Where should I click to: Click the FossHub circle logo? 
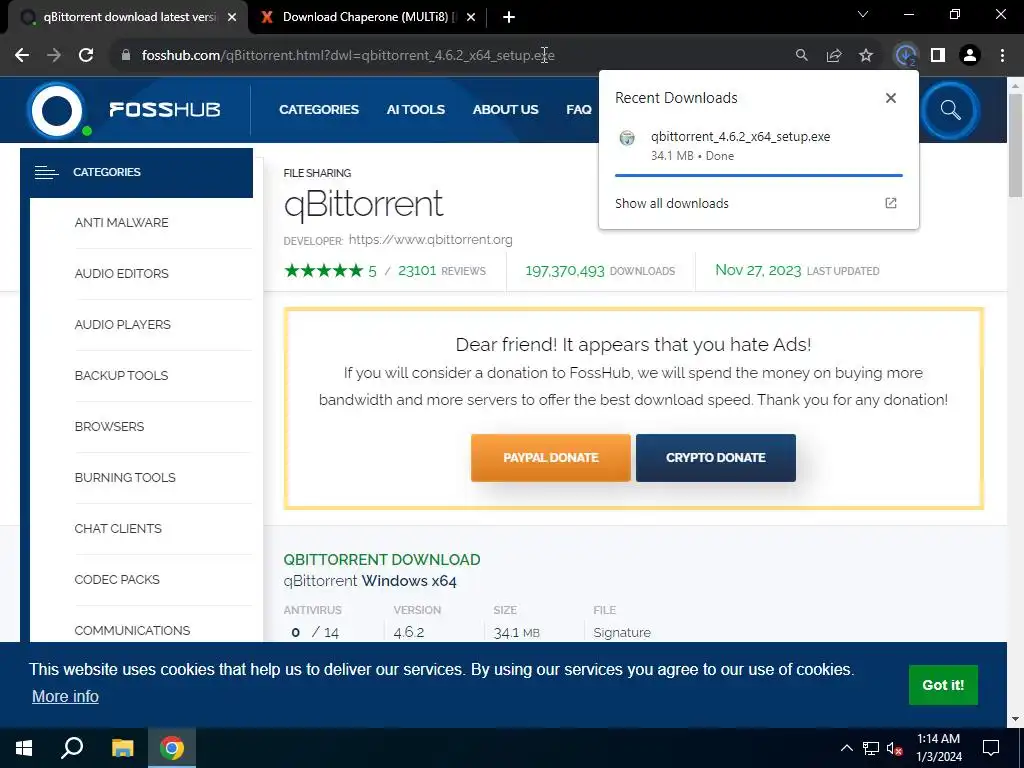pos(57,110)
